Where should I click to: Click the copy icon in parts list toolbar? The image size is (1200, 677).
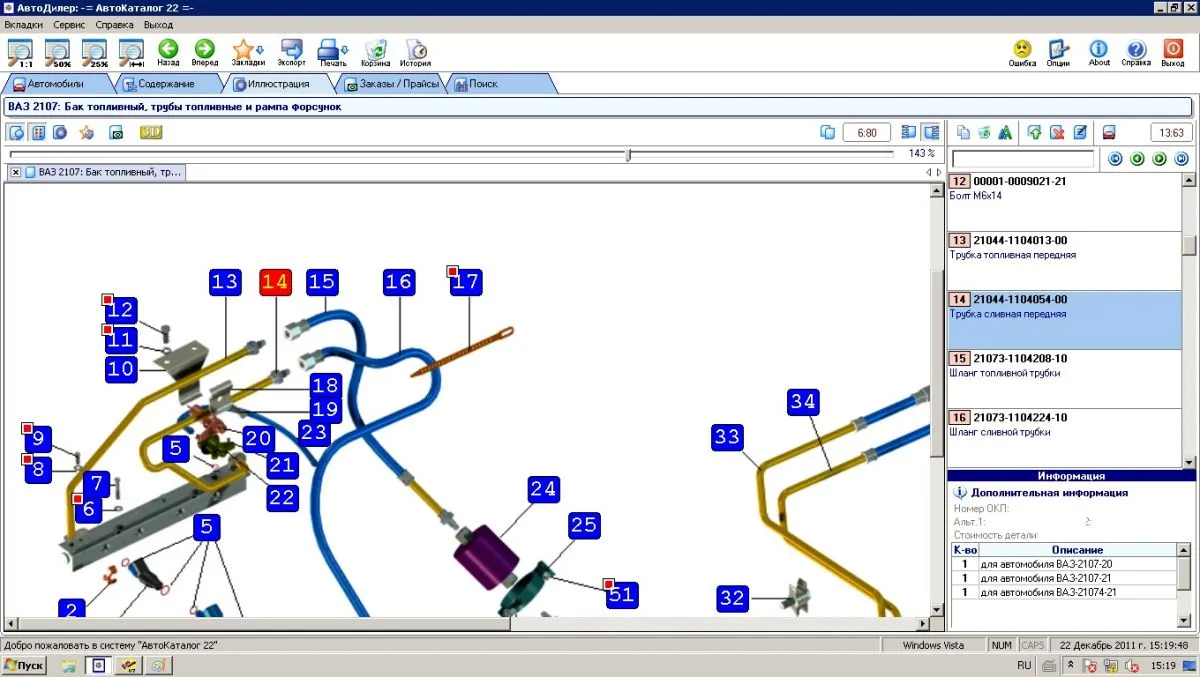click(x=963, y=132)
